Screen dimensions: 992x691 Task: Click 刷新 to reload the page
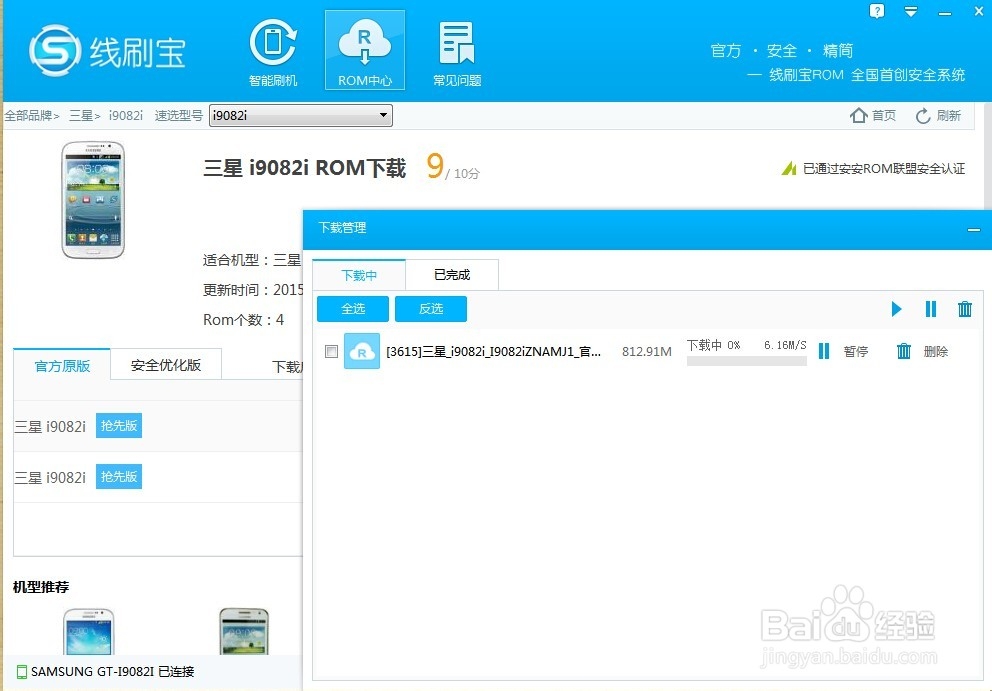point(938,116)
